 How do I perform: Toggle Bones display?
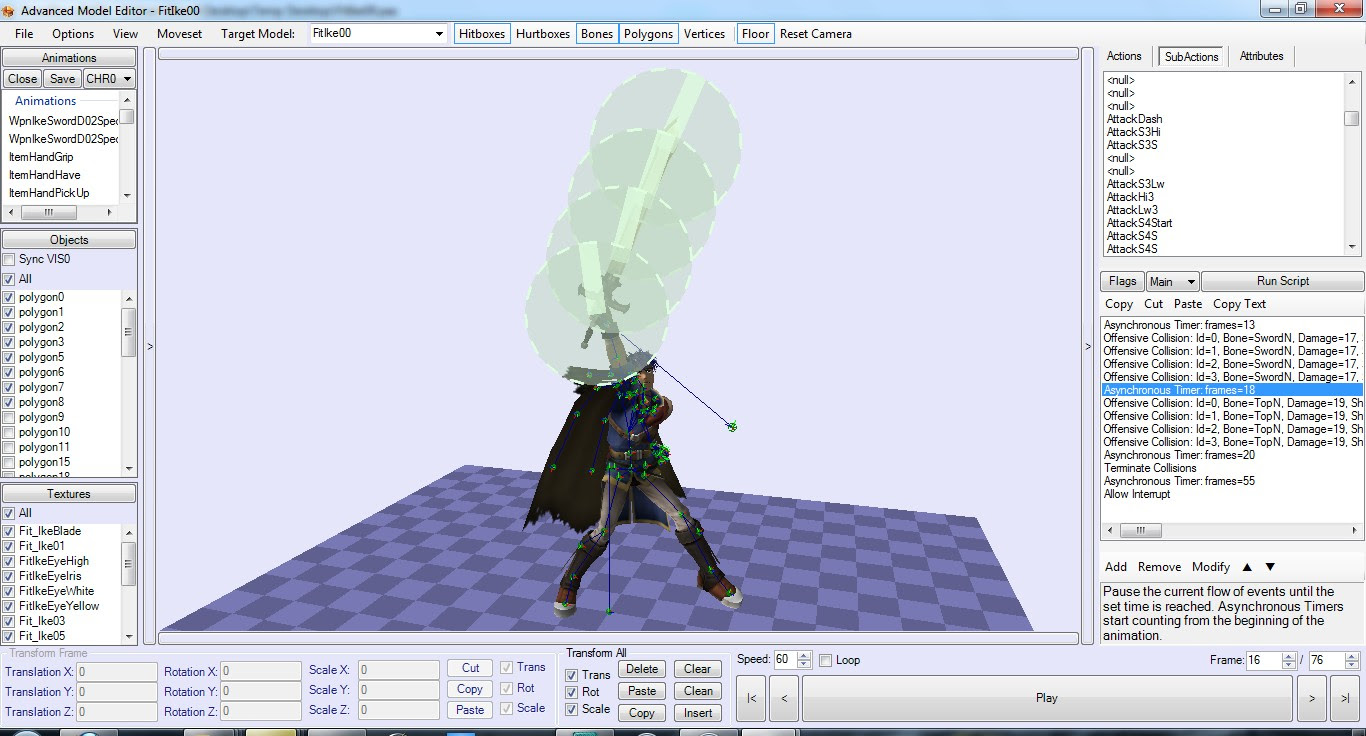(597, 34)
